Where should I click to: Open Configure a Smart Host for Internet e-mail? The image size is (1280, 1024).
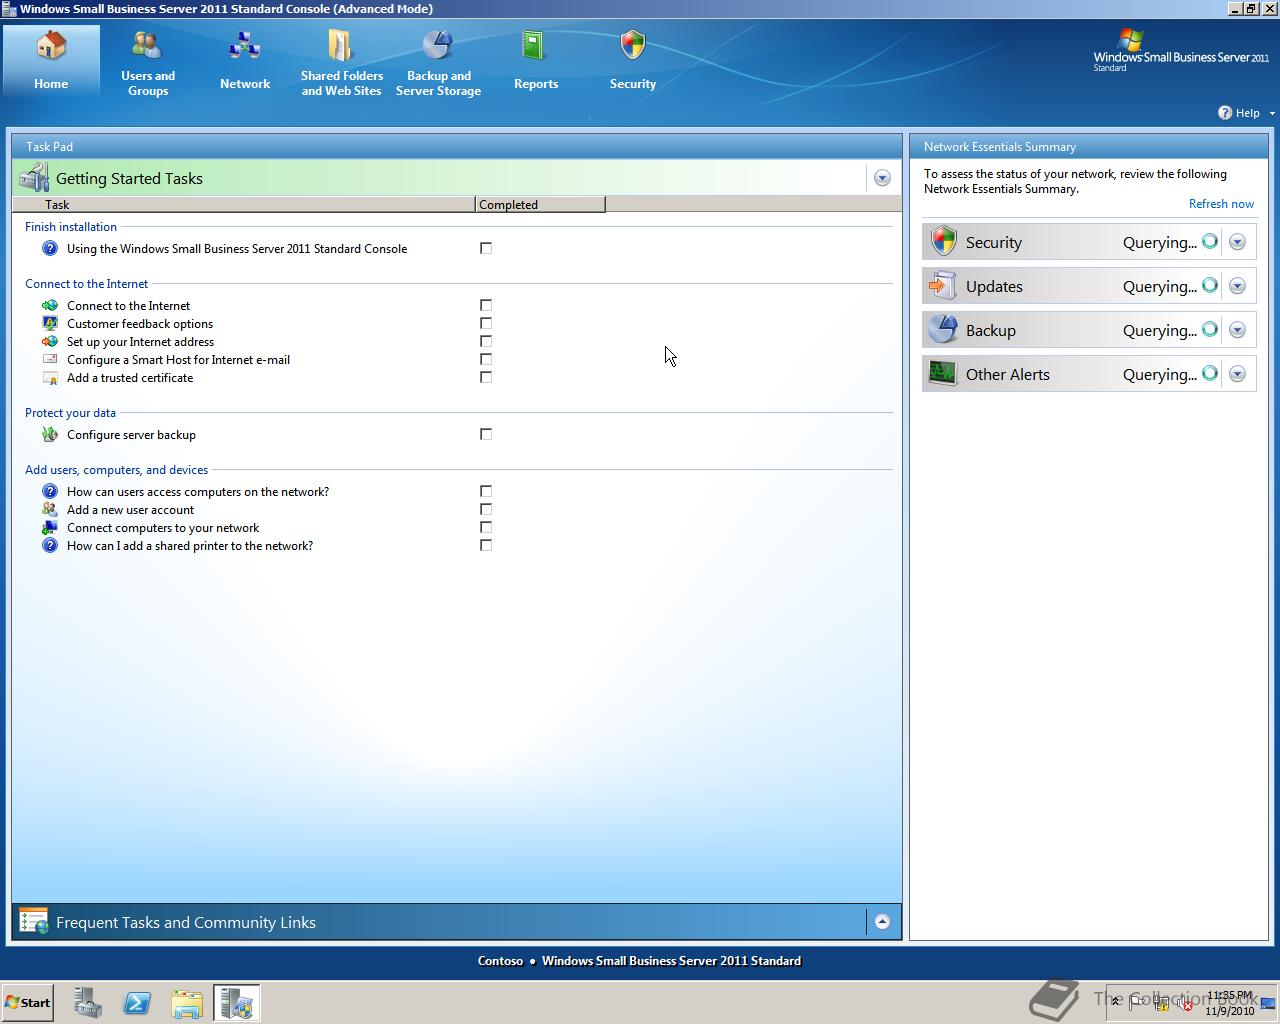178,360
